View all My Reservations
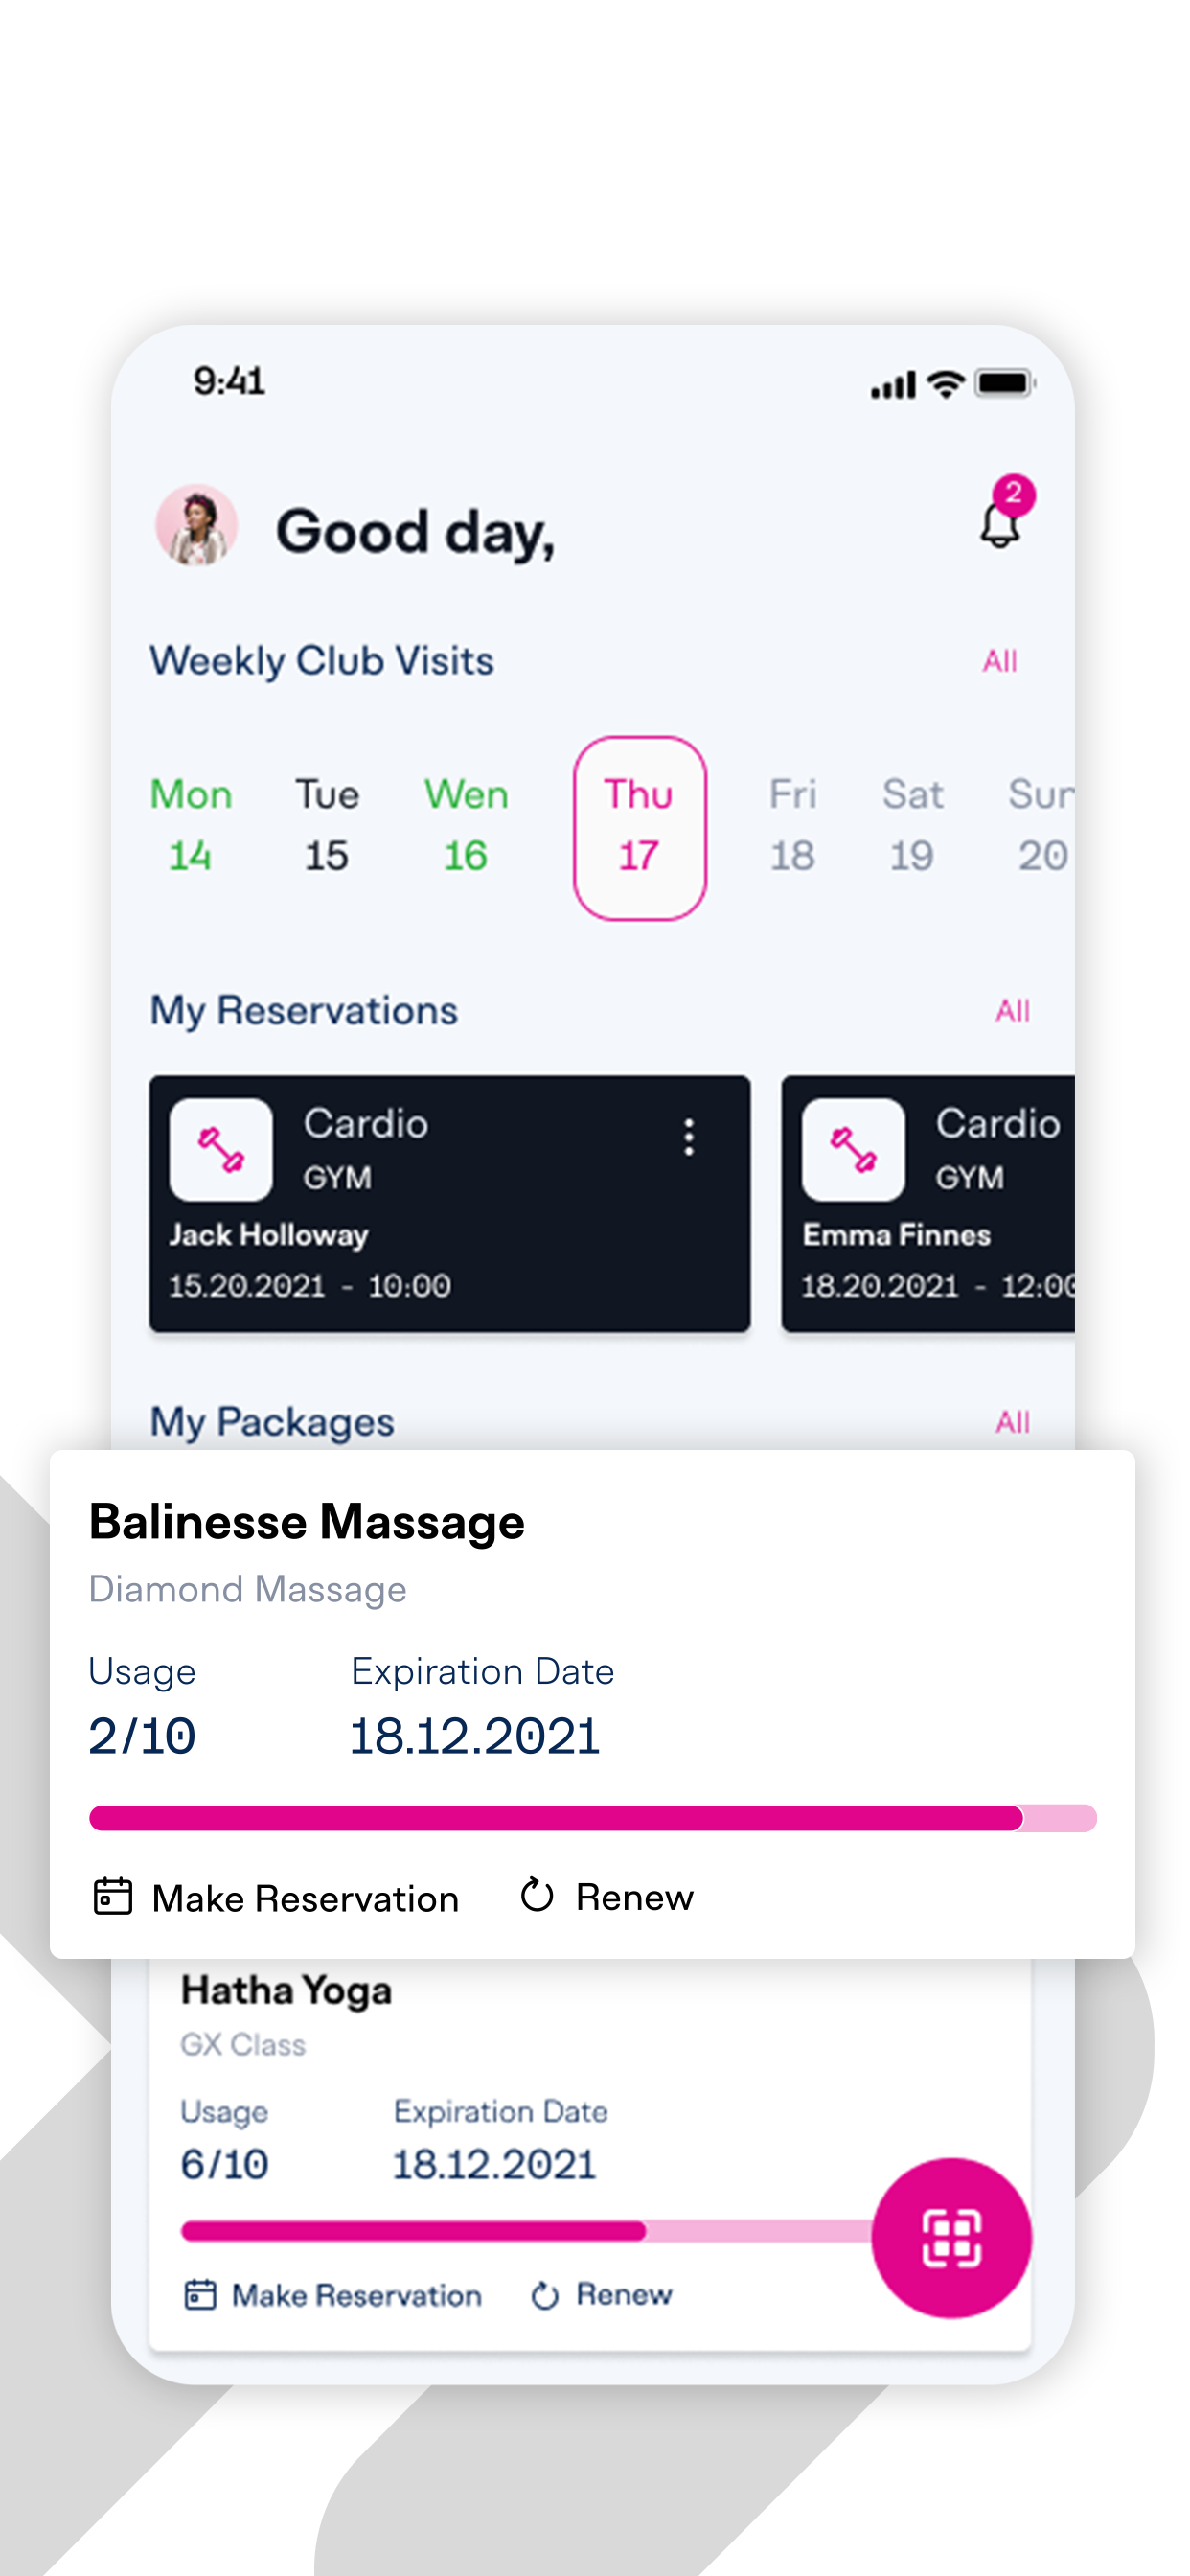The width and height of the screenshot is (1190, 2576). [x=1012, y=1011]
